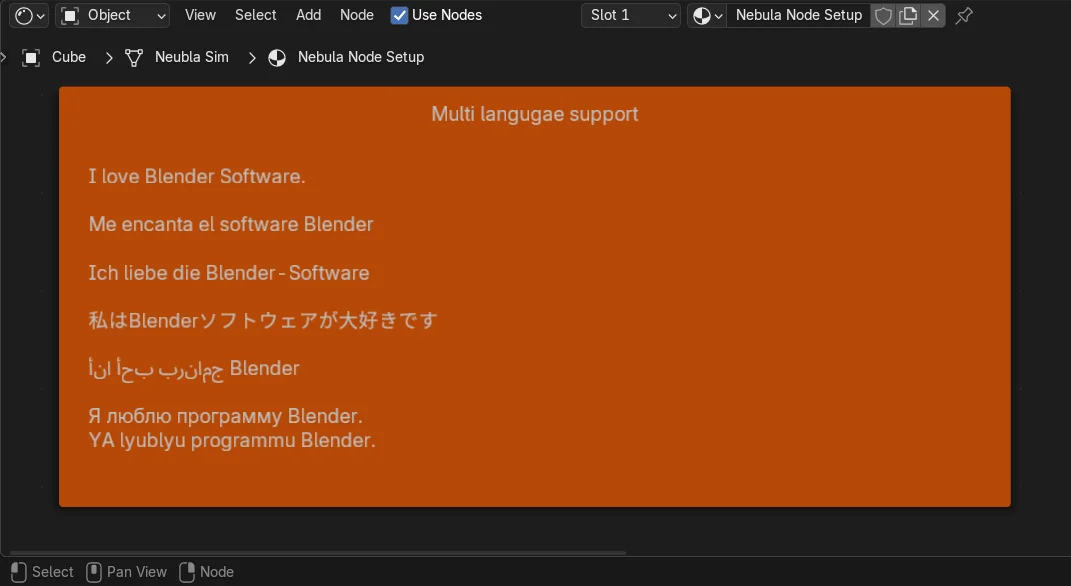Unlink material with the X button
Viewport: 1071px width, 586px height.
932,15
